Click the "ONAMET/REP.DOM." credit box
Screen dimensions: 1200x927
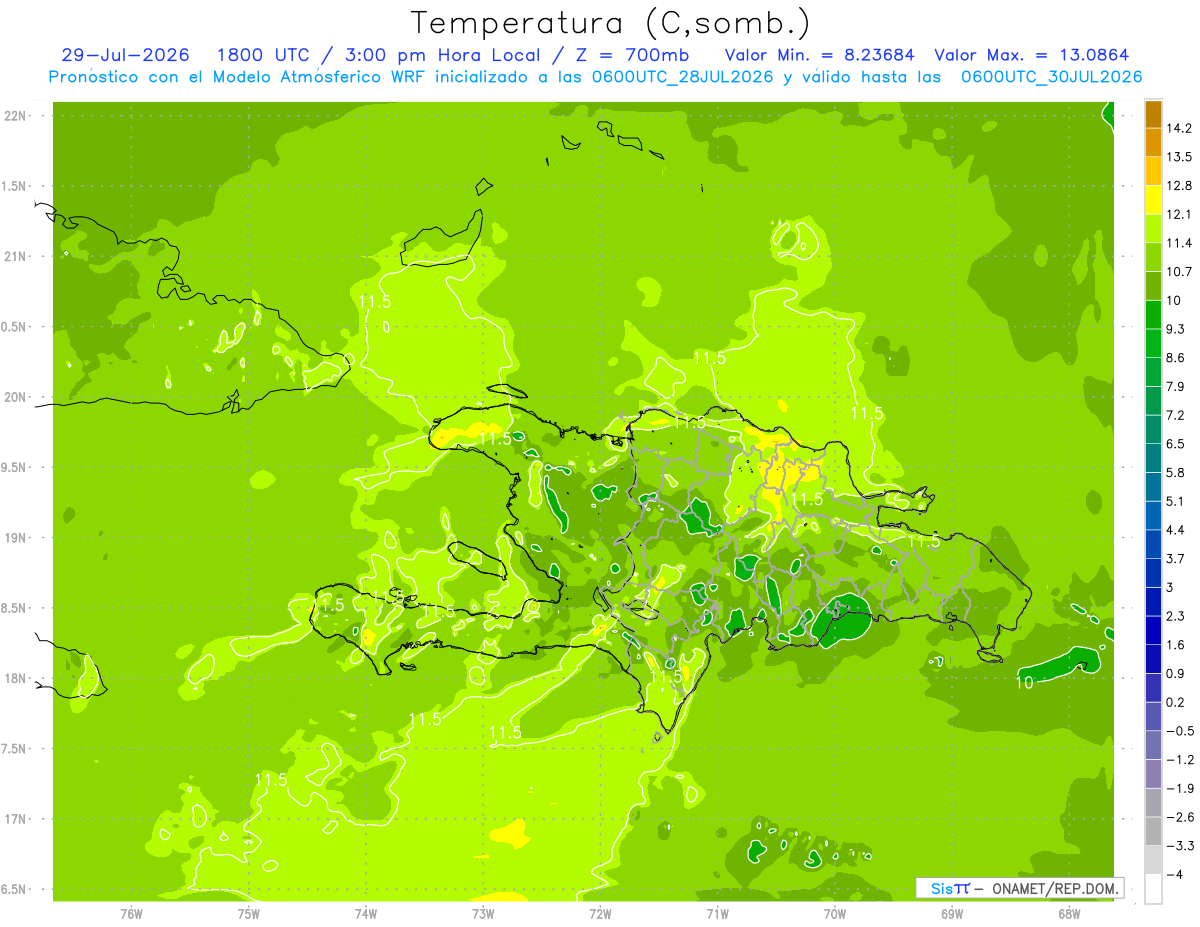1020,888
